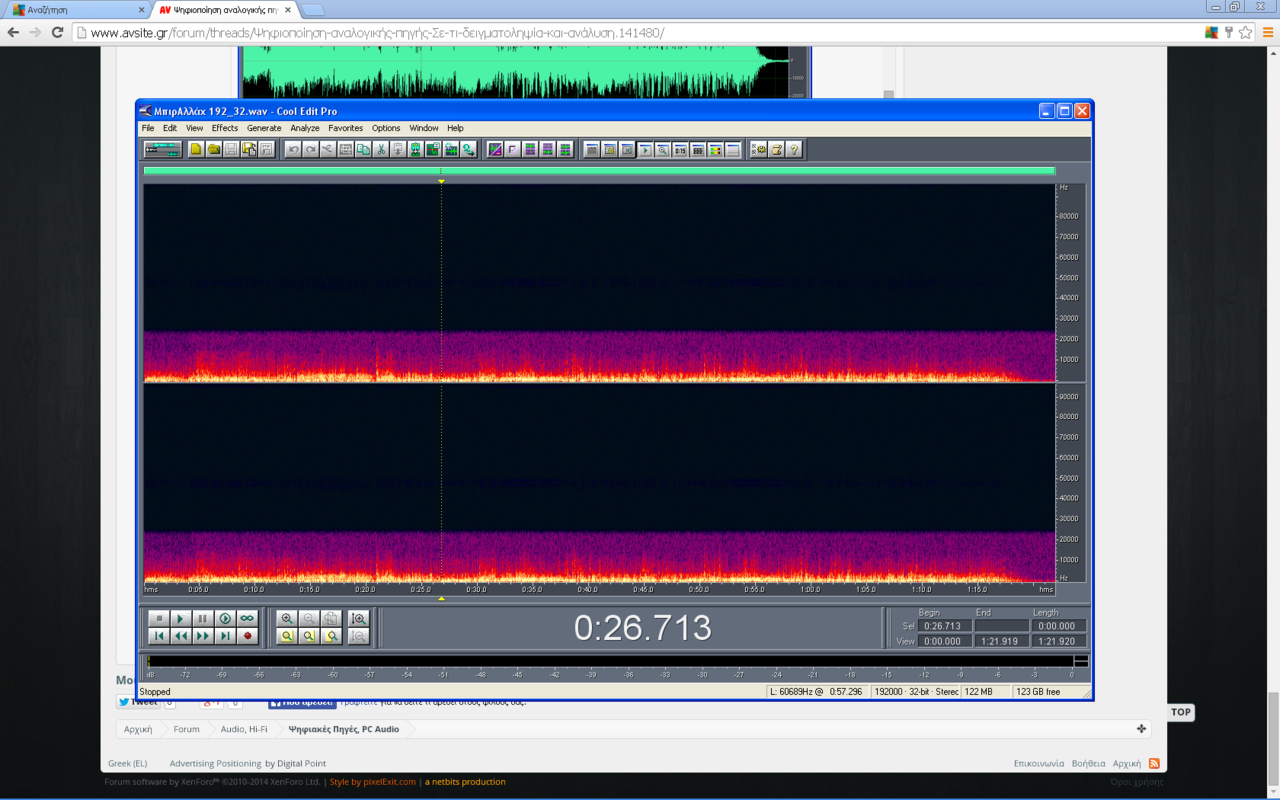Open the Effects menu
The width and height of the screenshot is (1280, 800).
click(225, 128)
